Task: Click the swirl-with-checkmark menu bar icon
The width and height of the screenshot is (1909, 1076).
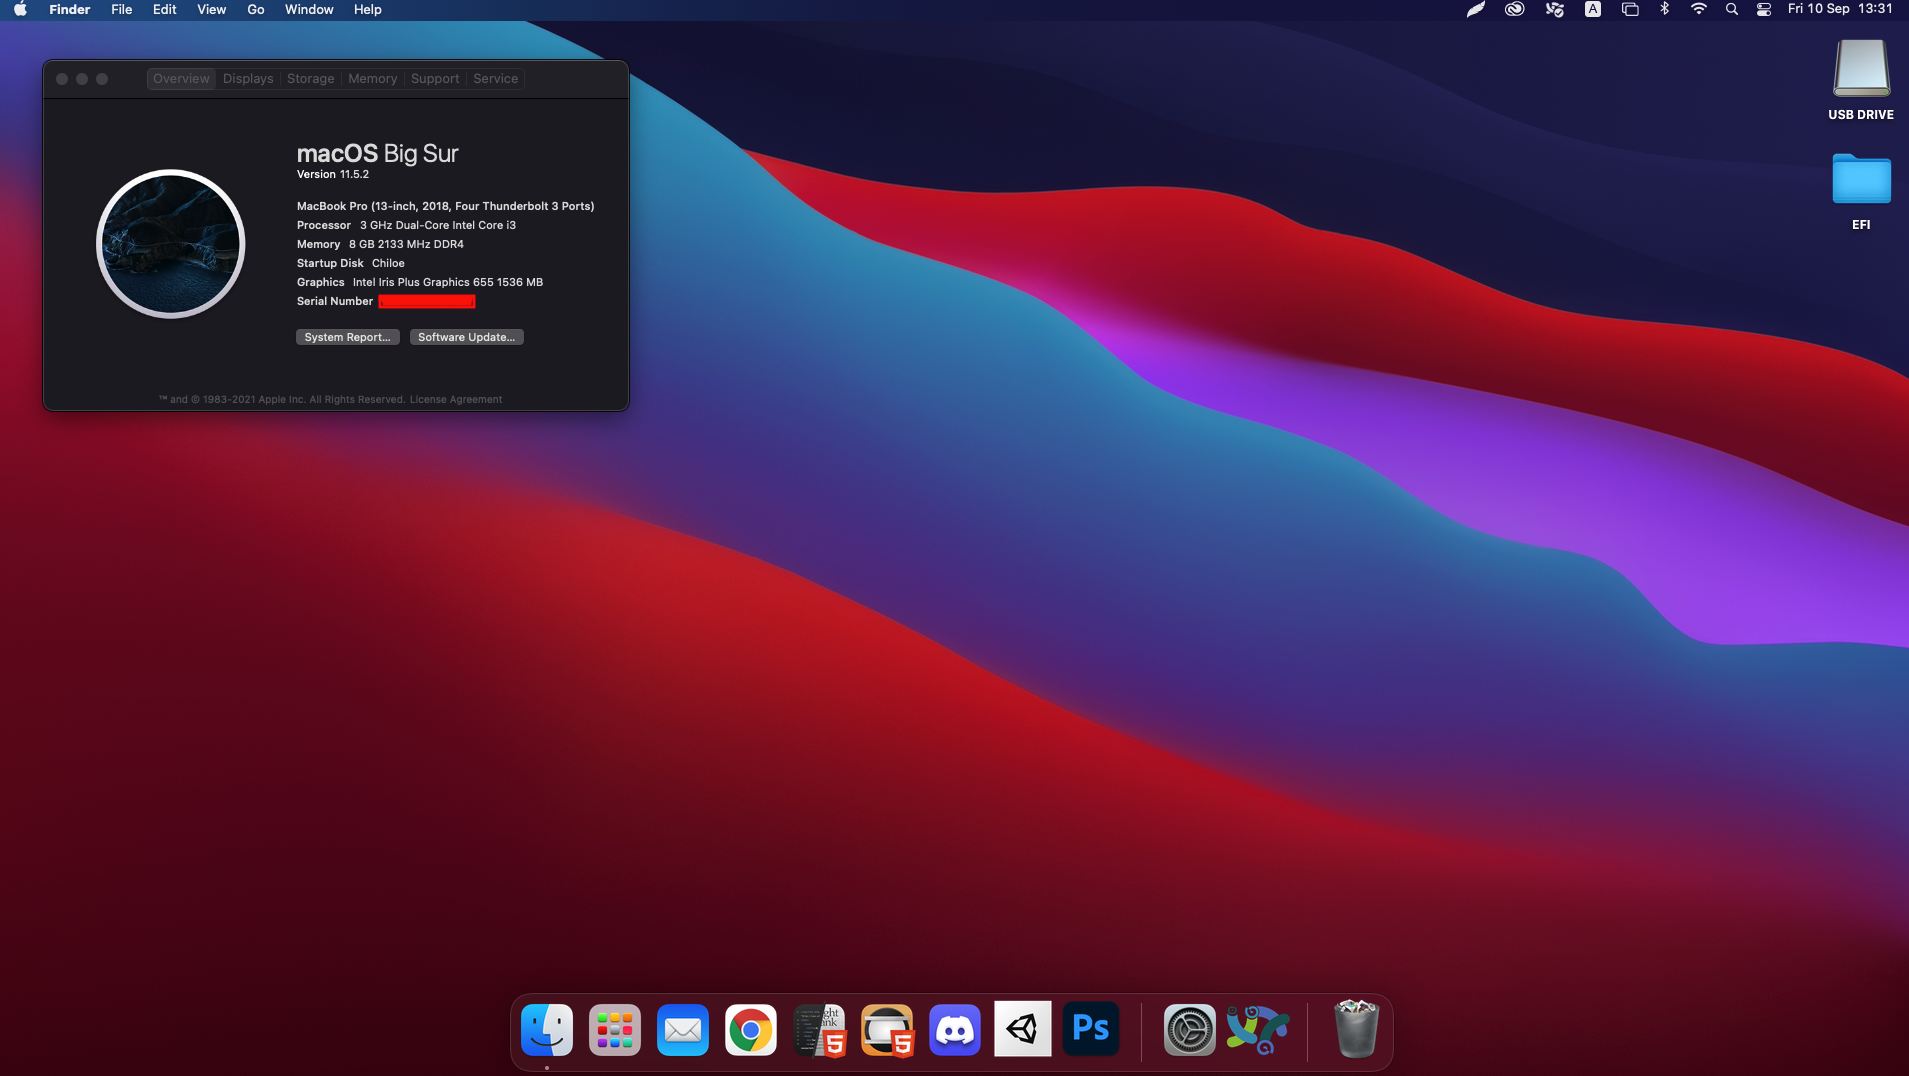Action: (x=1555, y=9)
